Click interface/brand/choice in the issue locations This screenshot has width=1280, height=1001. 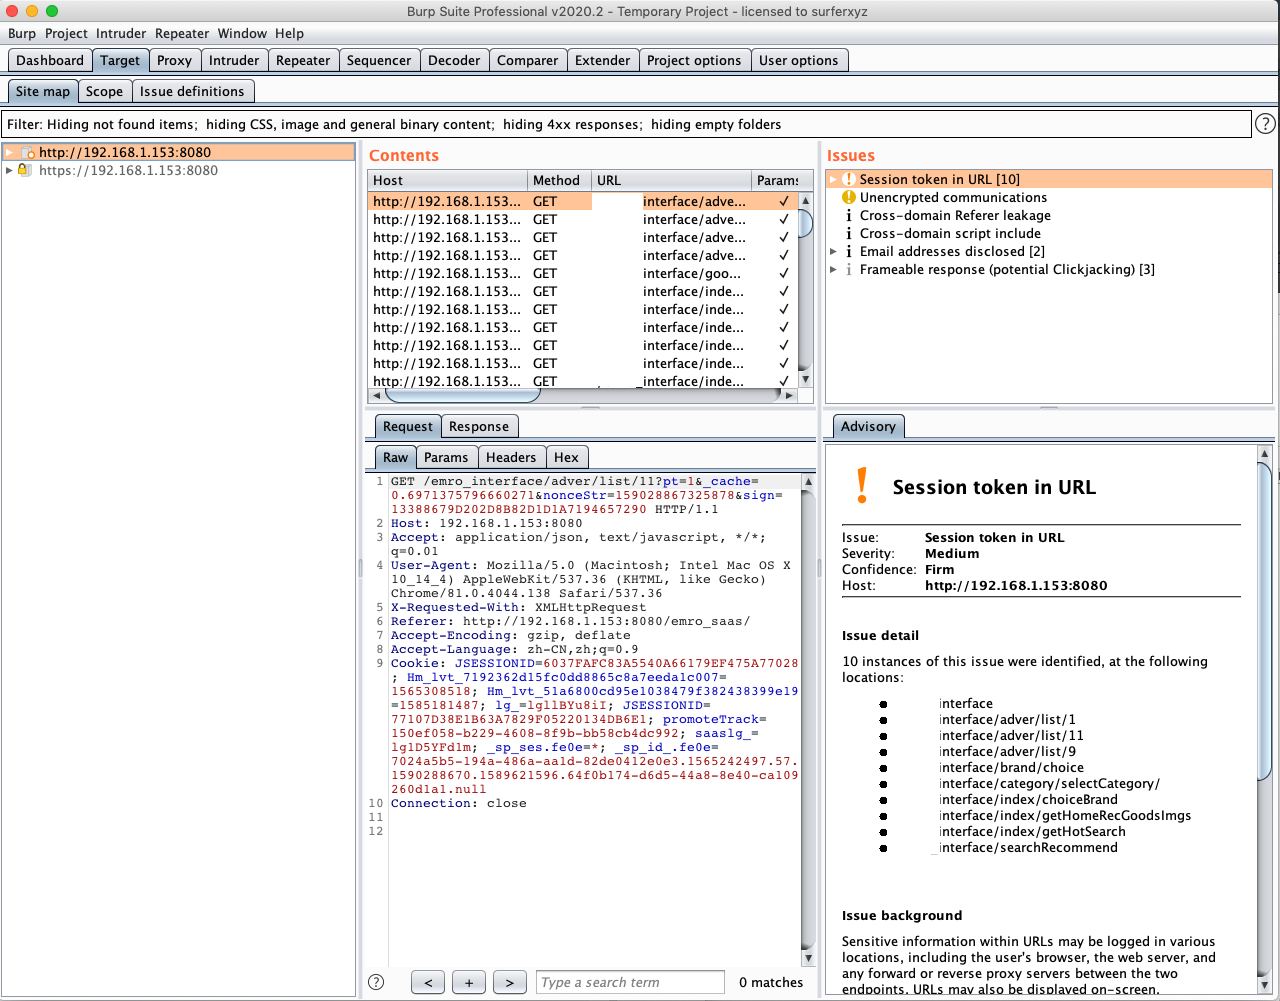point(1011,767)
